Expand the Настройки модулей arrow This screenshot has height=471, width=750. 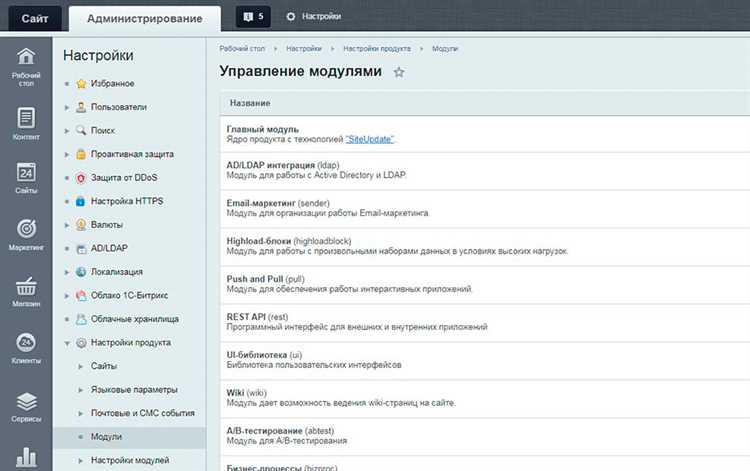click(x=80, y=460)
